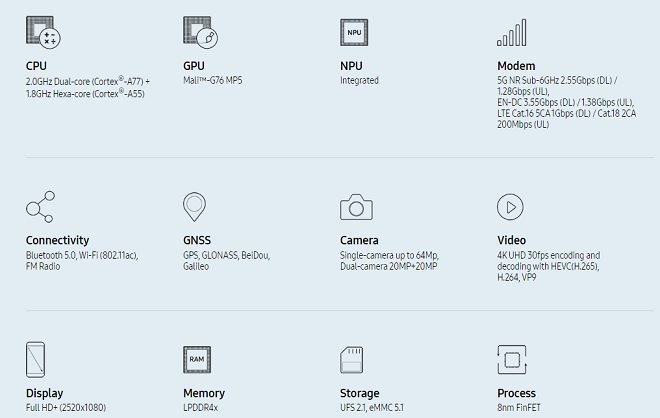This screenshot has width=660, height=418.
Task: Select the CPU heading text
Action: coord(36,66)
